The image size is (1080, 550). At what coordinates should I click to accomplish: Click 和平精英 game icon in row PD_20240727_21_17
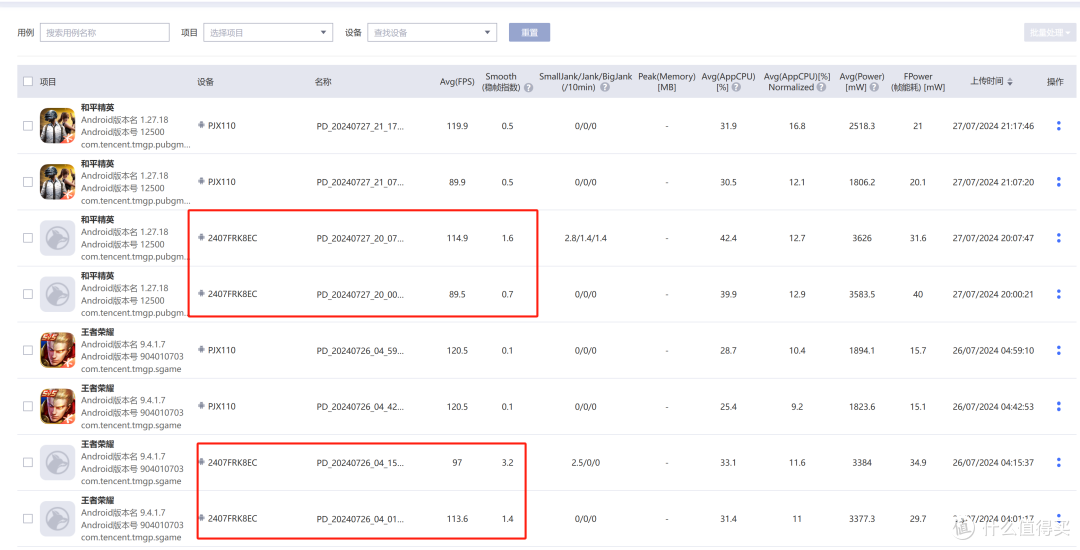[x=57, y=125]
